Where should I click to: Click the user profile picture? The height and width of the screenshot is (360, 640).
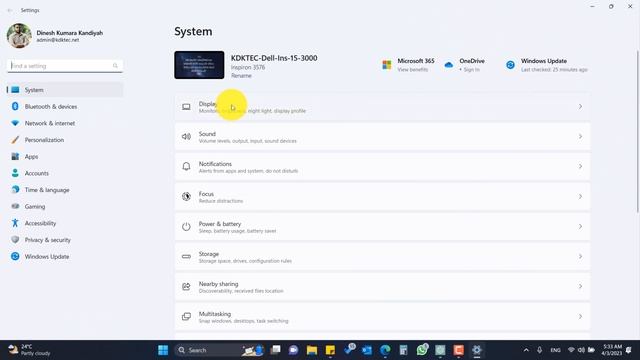click(x=19, y=36)
